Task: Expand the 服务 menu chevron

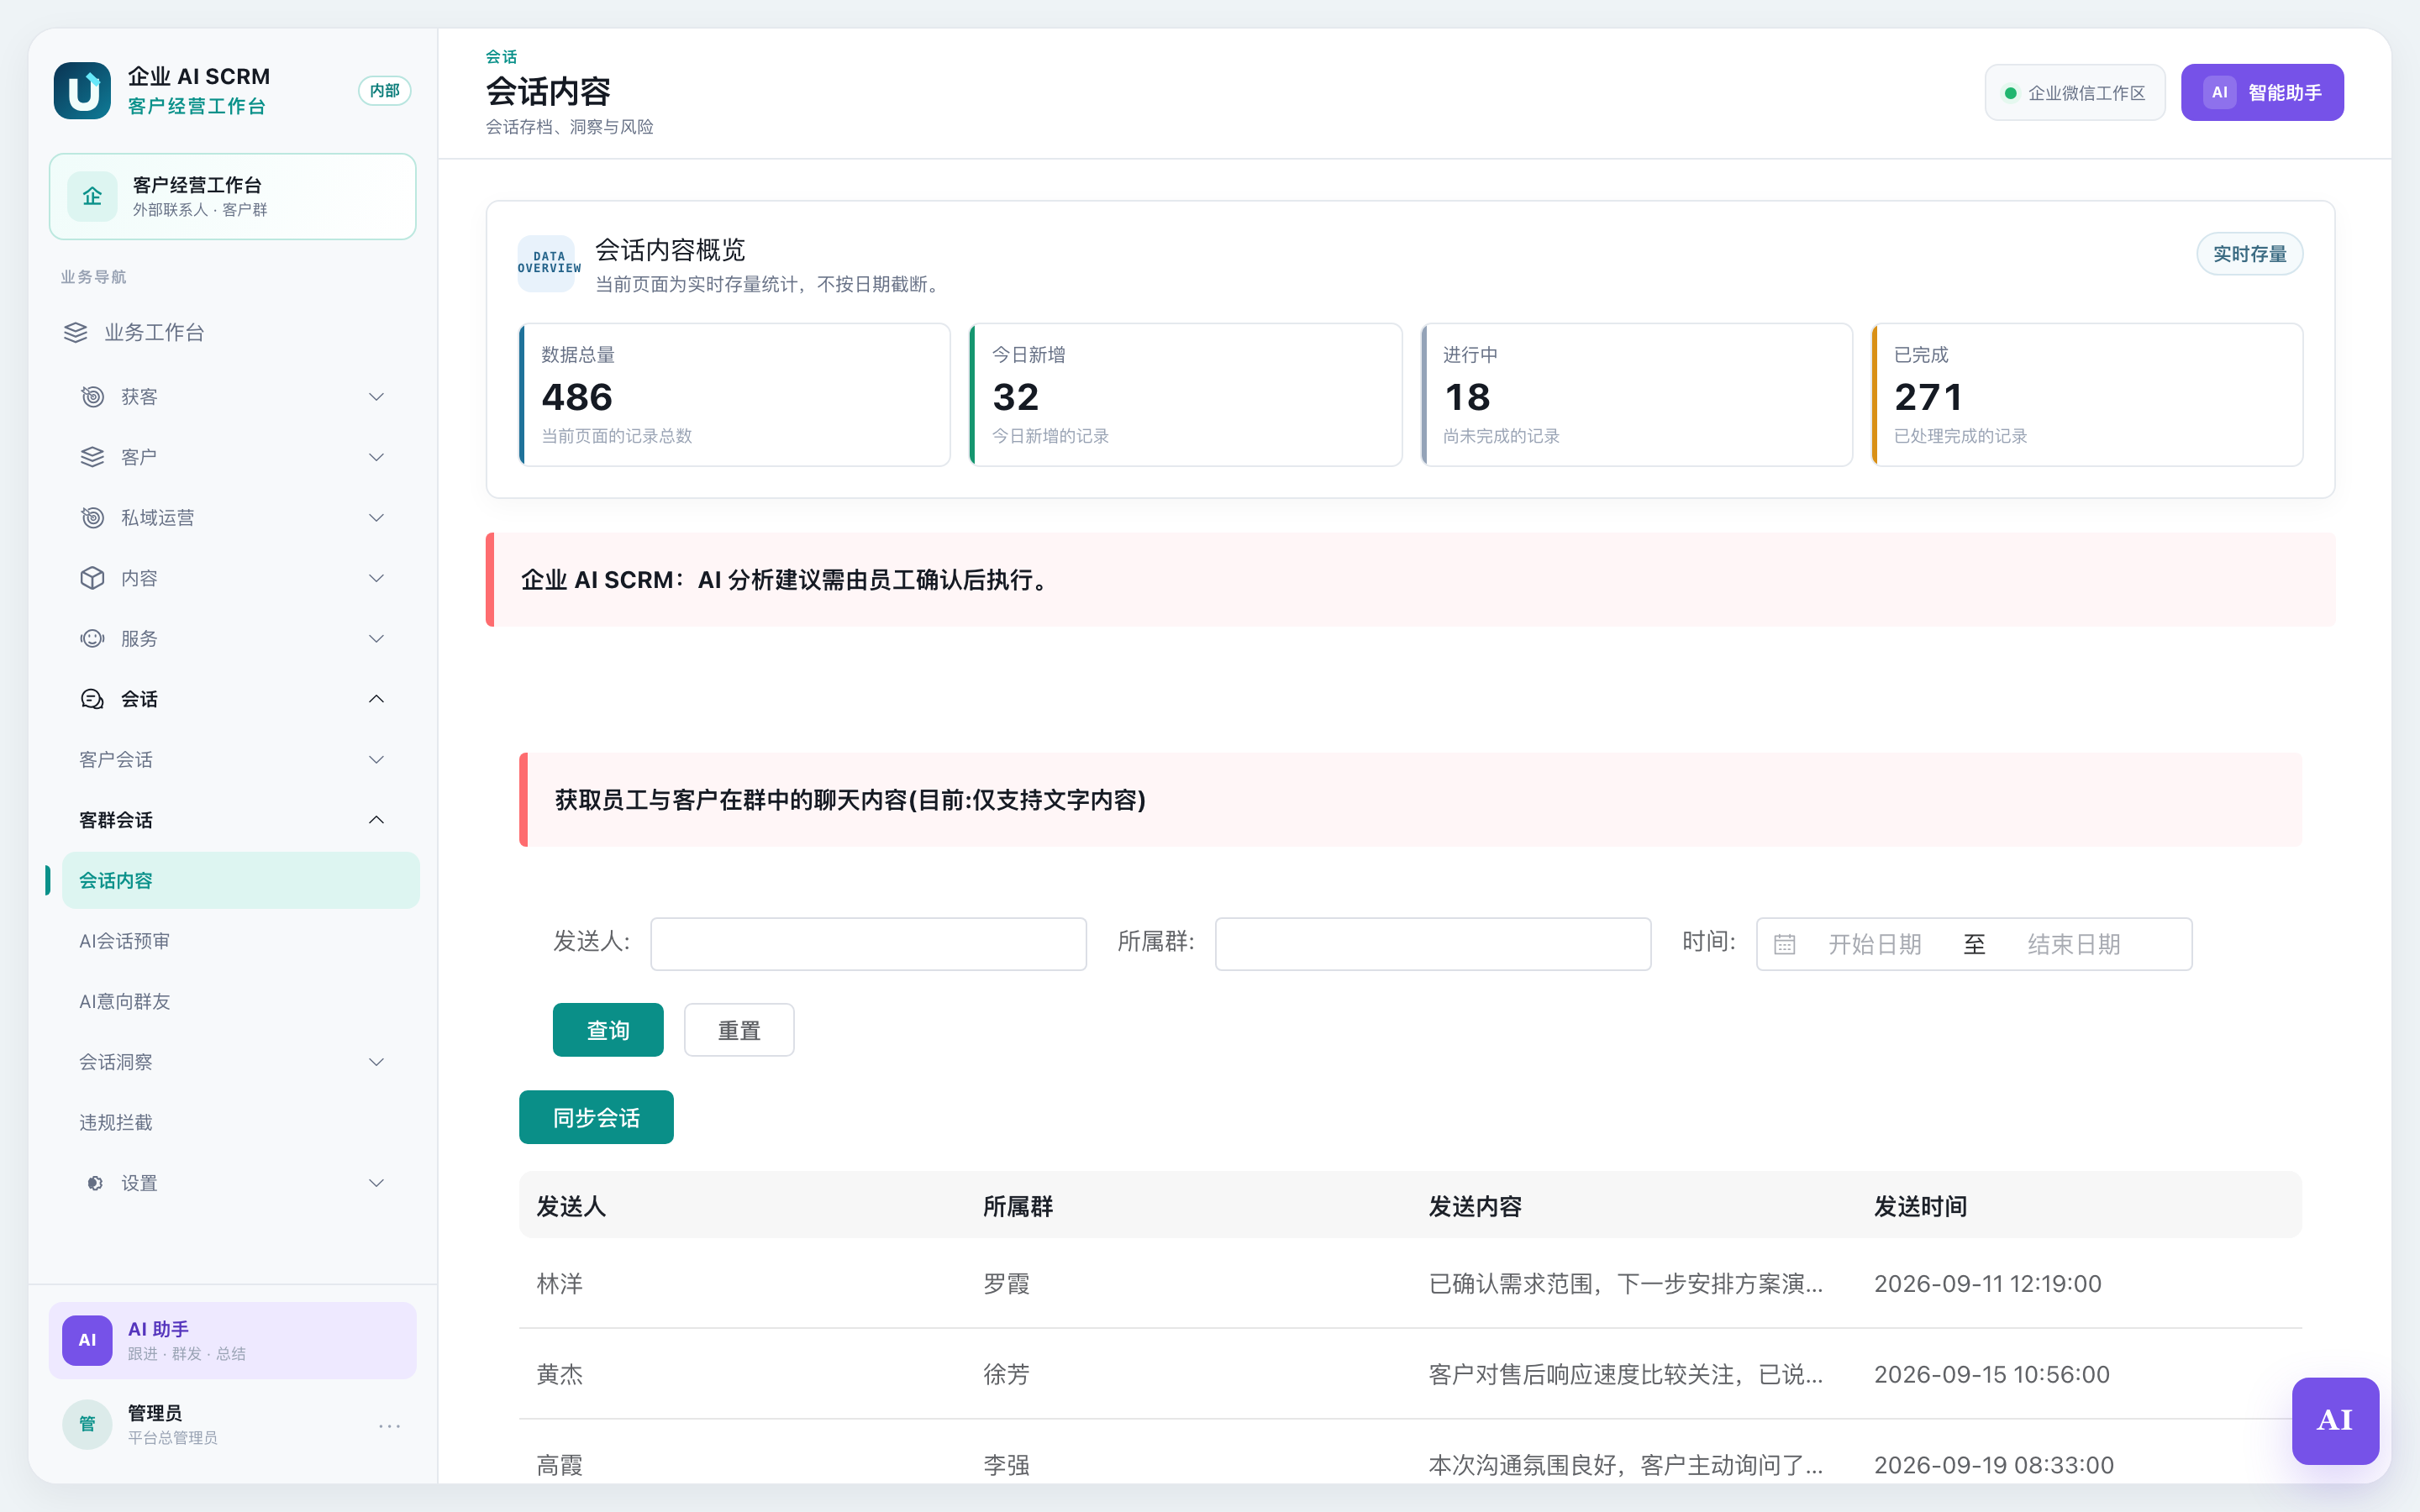Action: coord(376,638)
